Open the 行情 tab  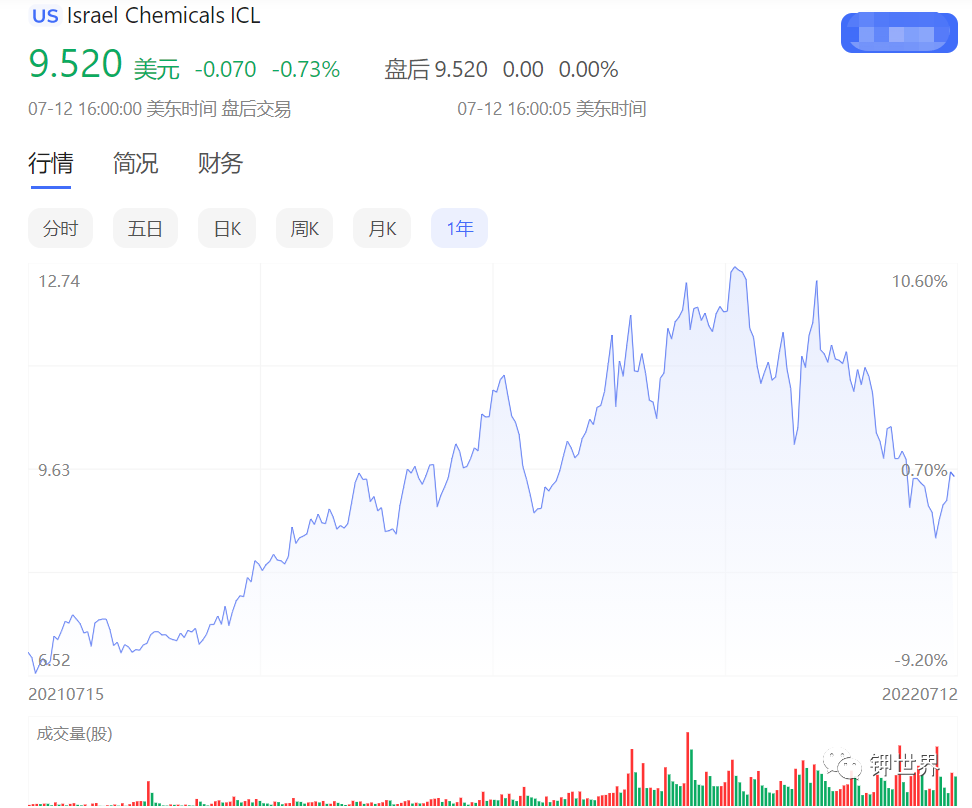click(x=51, y=164)
